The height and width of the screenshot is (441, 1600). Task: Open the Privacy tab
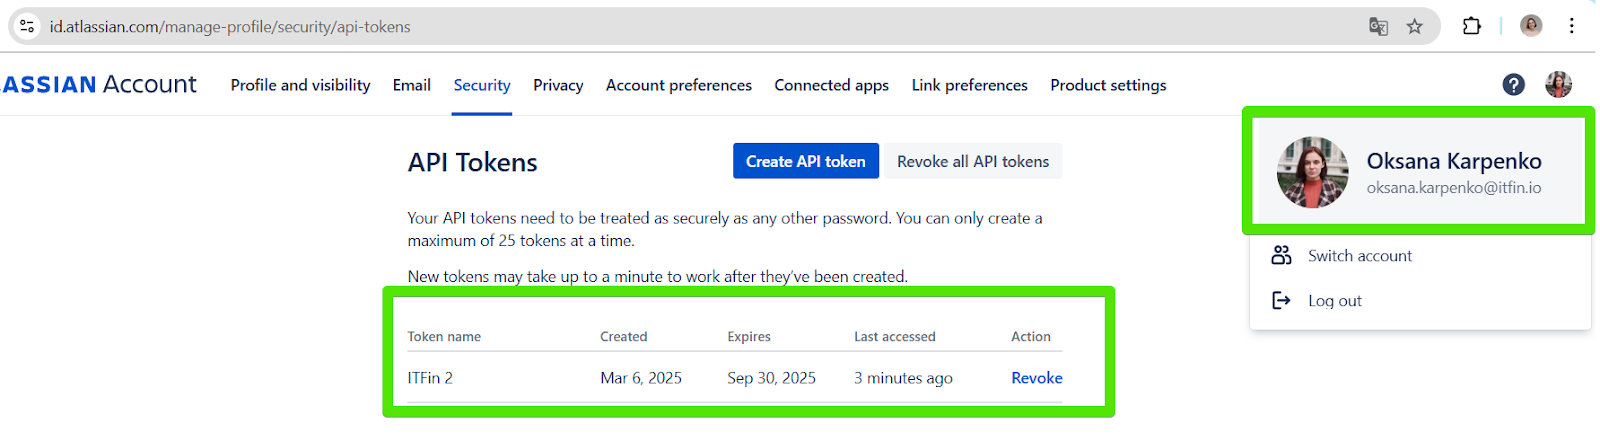(x=558, y=85)
